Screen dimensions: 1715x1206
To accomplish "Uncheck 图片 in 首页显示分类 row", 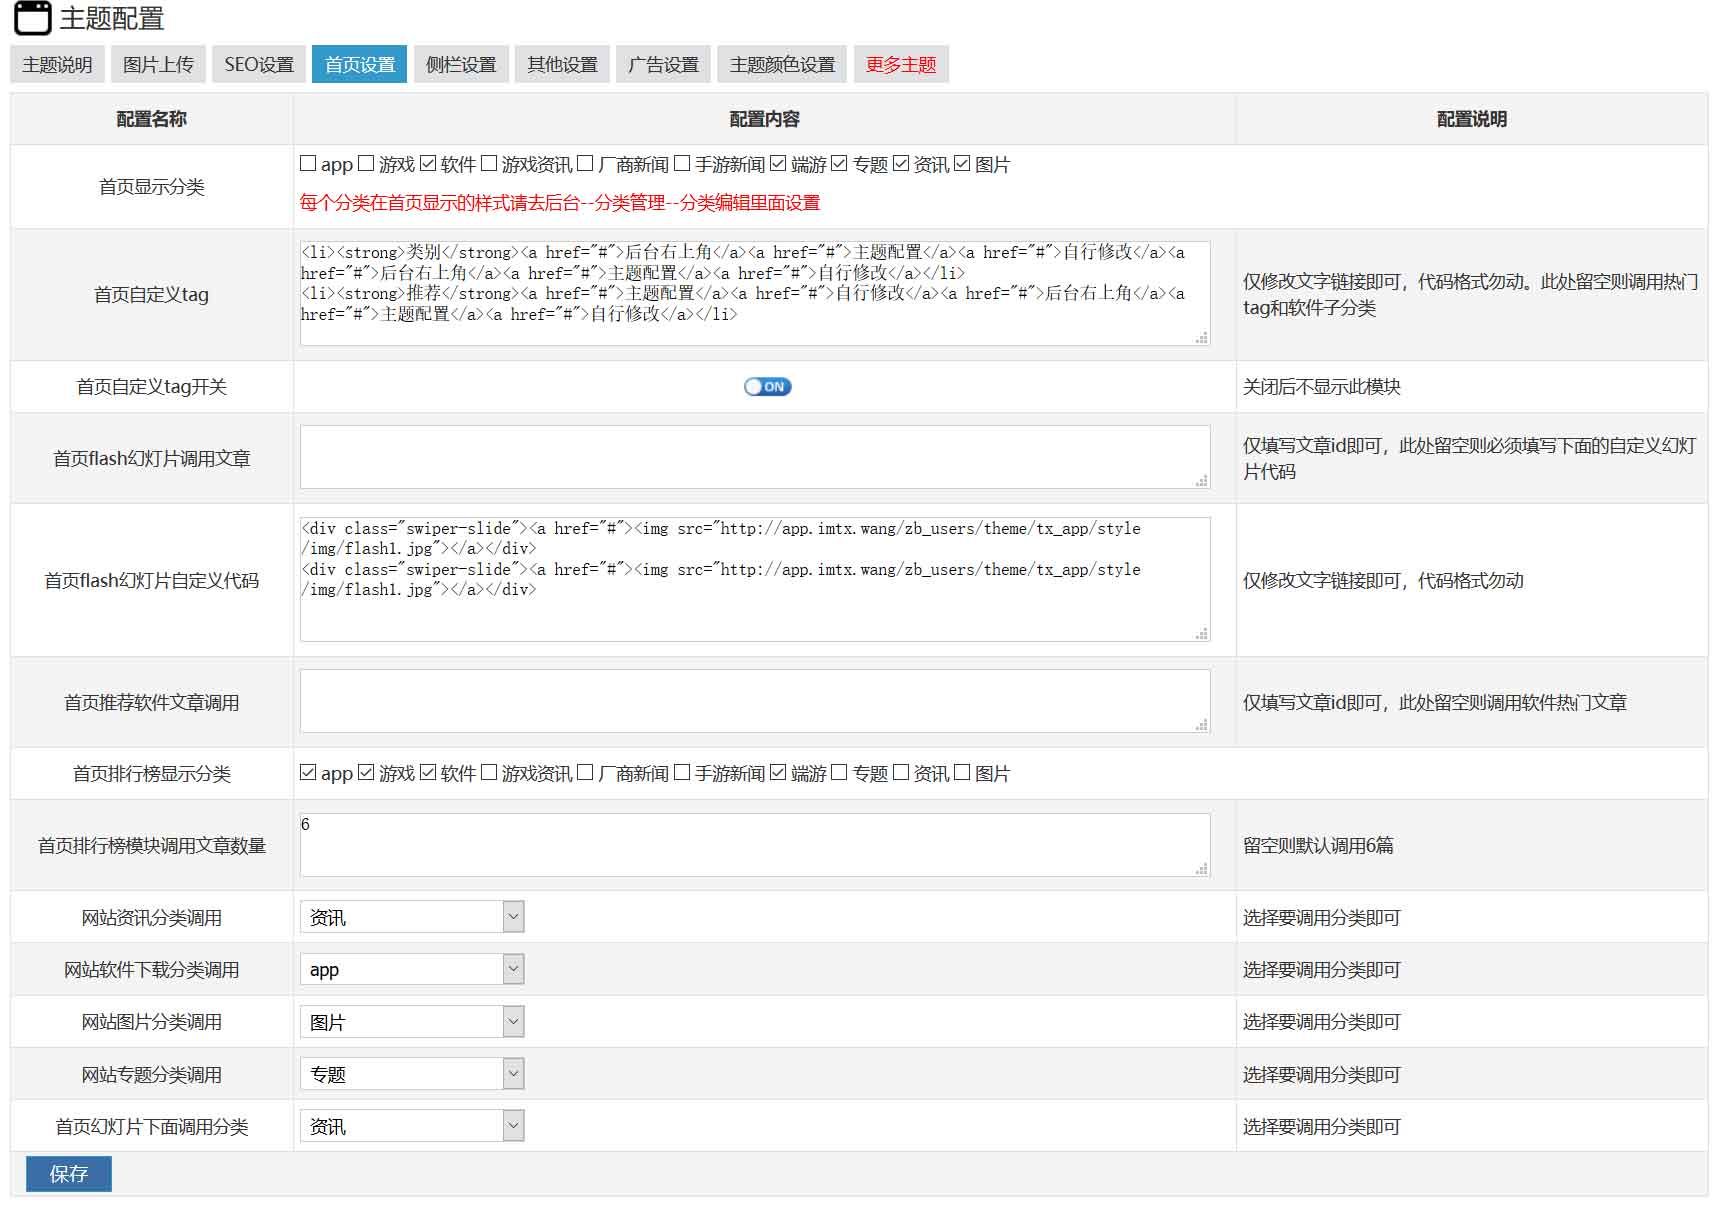I will coord(962,163).
